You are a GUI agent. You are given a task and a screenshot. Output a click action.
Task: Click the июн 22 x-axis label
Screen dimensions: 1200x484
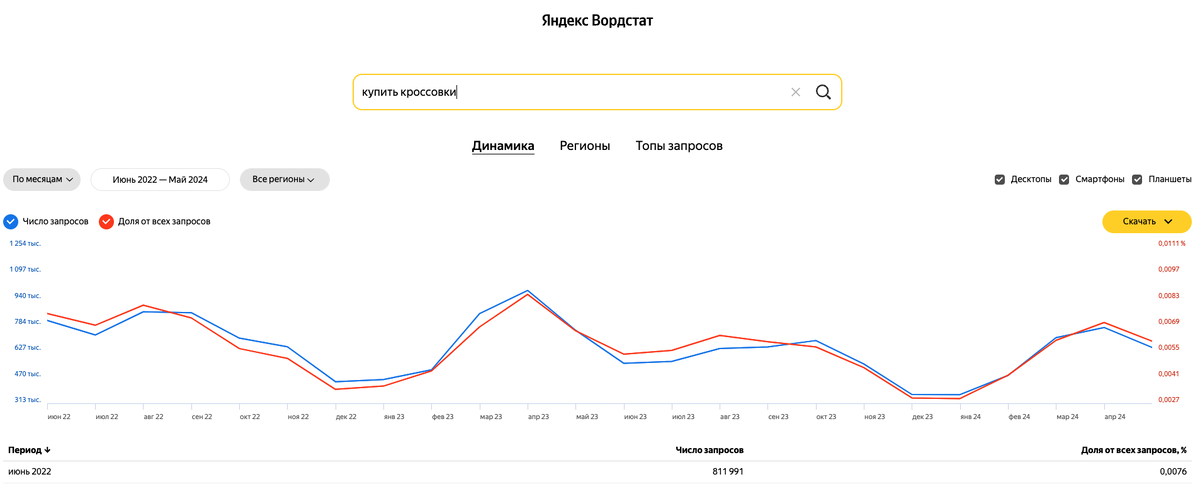pos(59,416)
